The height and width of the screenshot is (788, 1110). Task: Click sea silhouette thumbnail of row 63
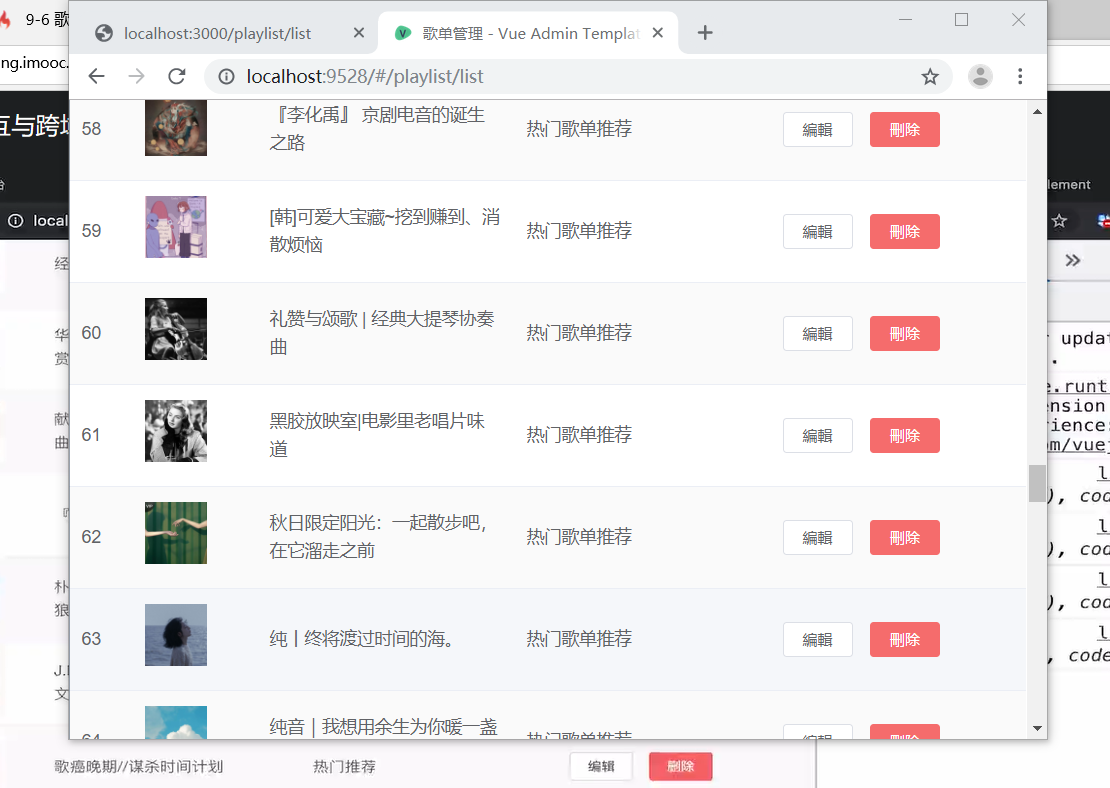(x=176, y=635)
